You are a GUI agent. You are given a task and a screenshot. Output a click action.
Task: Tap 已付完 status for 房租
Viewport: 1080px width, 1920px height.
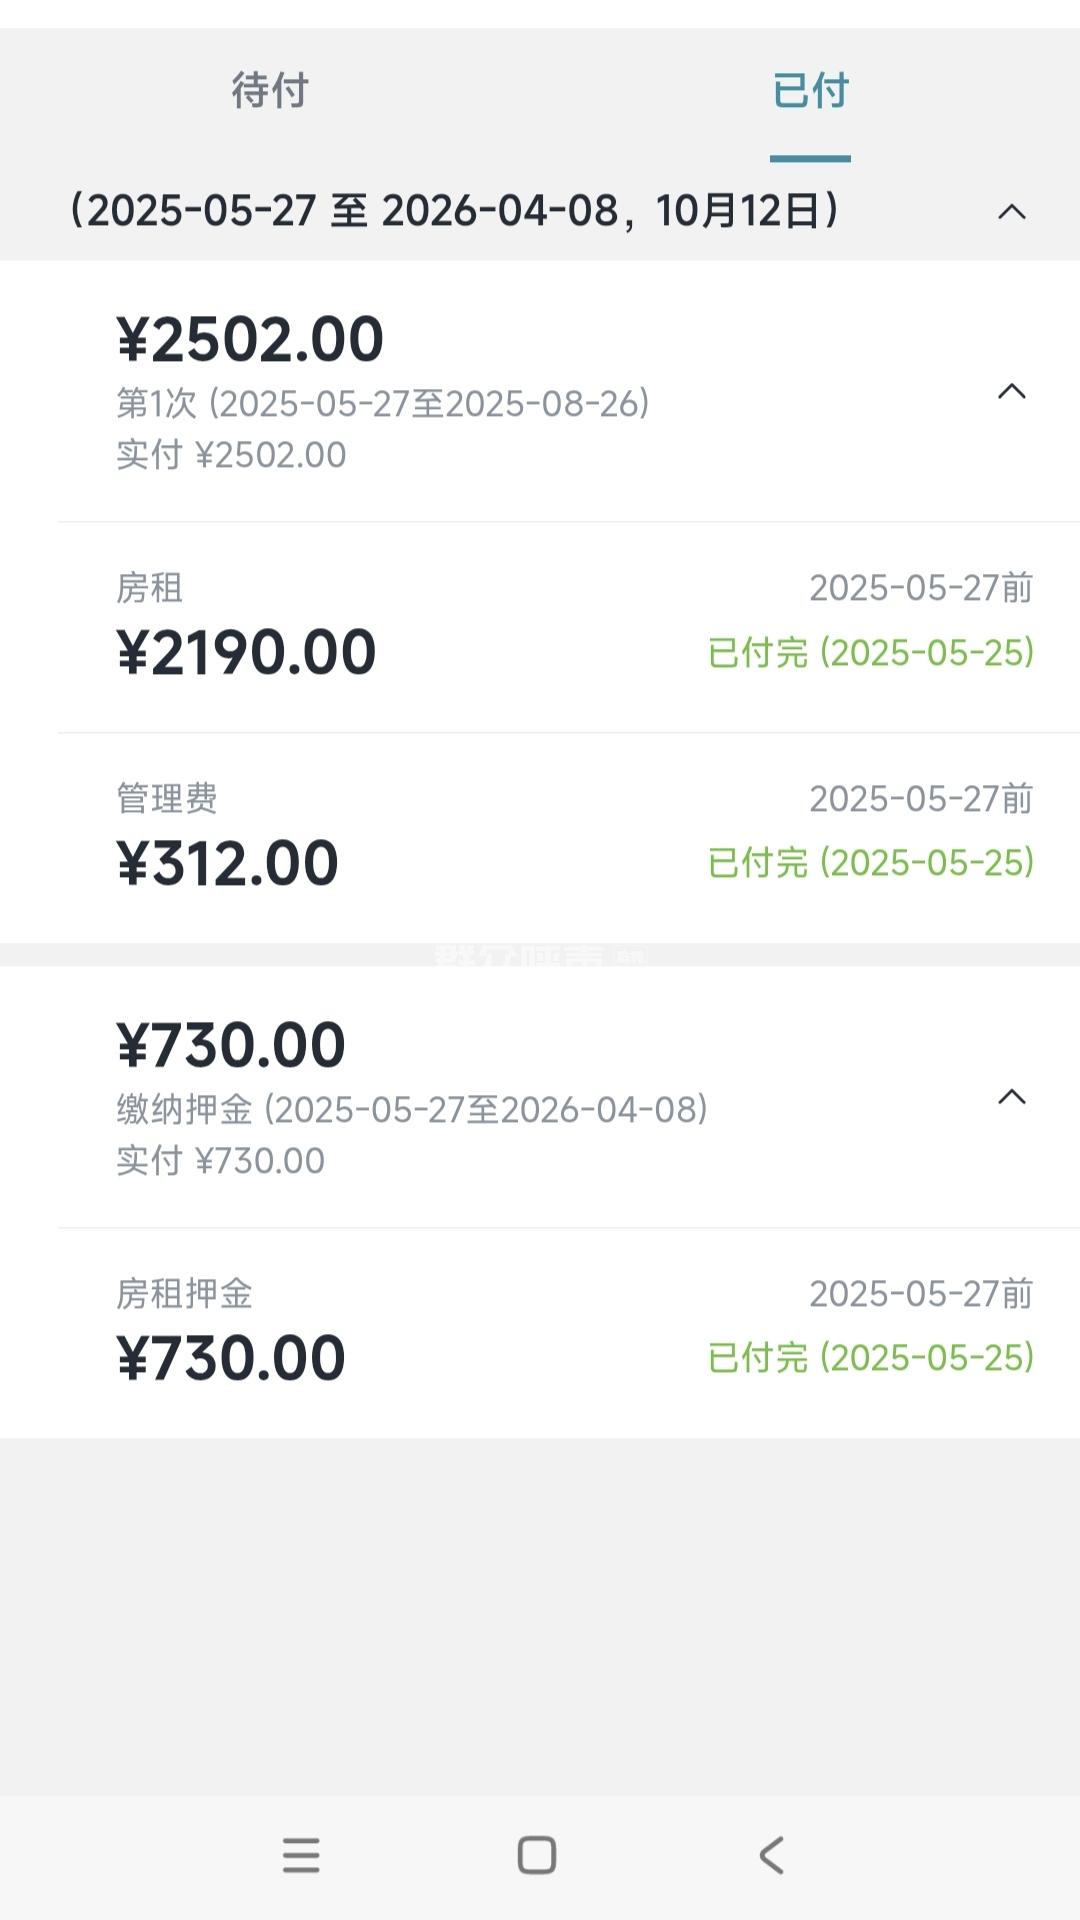pos(870,653)
